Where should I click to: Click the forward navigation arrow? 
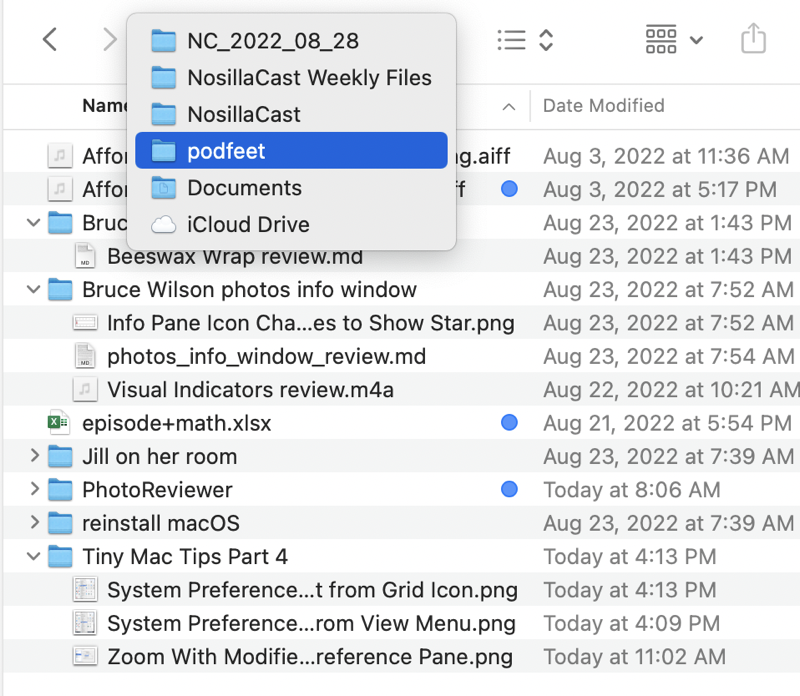[109, 40]
